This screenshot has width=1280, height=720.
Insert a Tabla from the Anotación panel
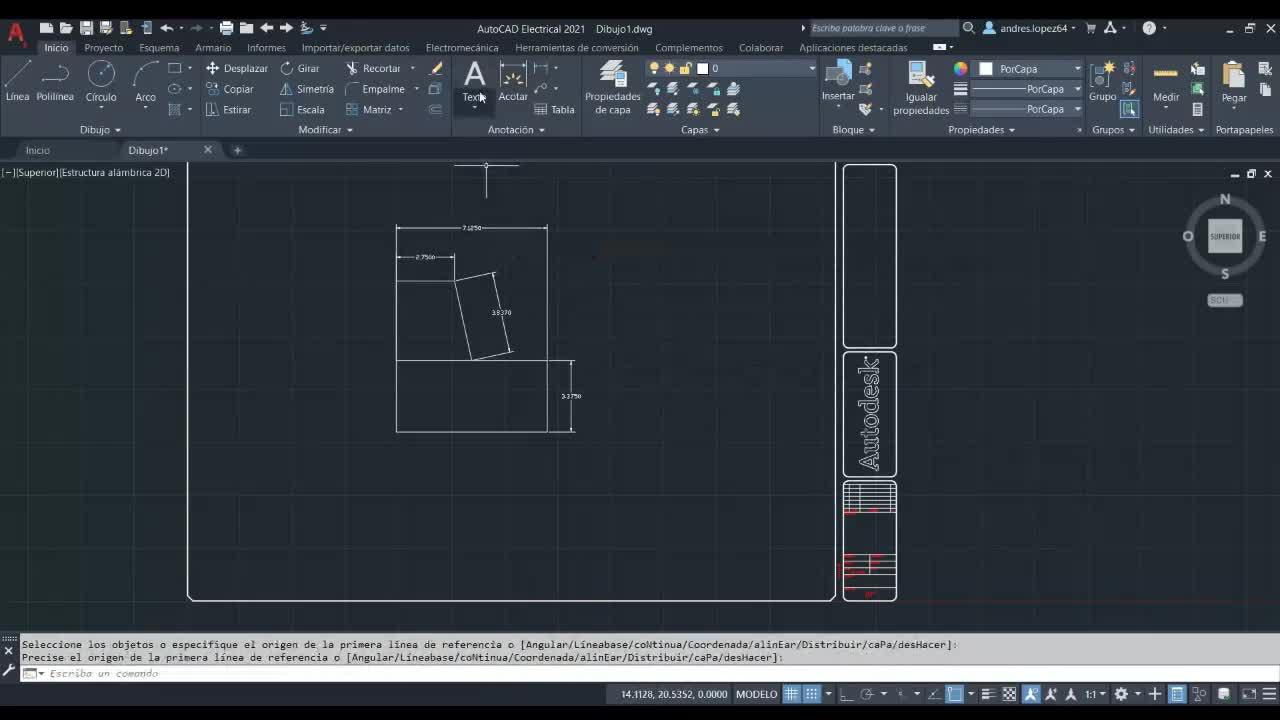point(555,110)
